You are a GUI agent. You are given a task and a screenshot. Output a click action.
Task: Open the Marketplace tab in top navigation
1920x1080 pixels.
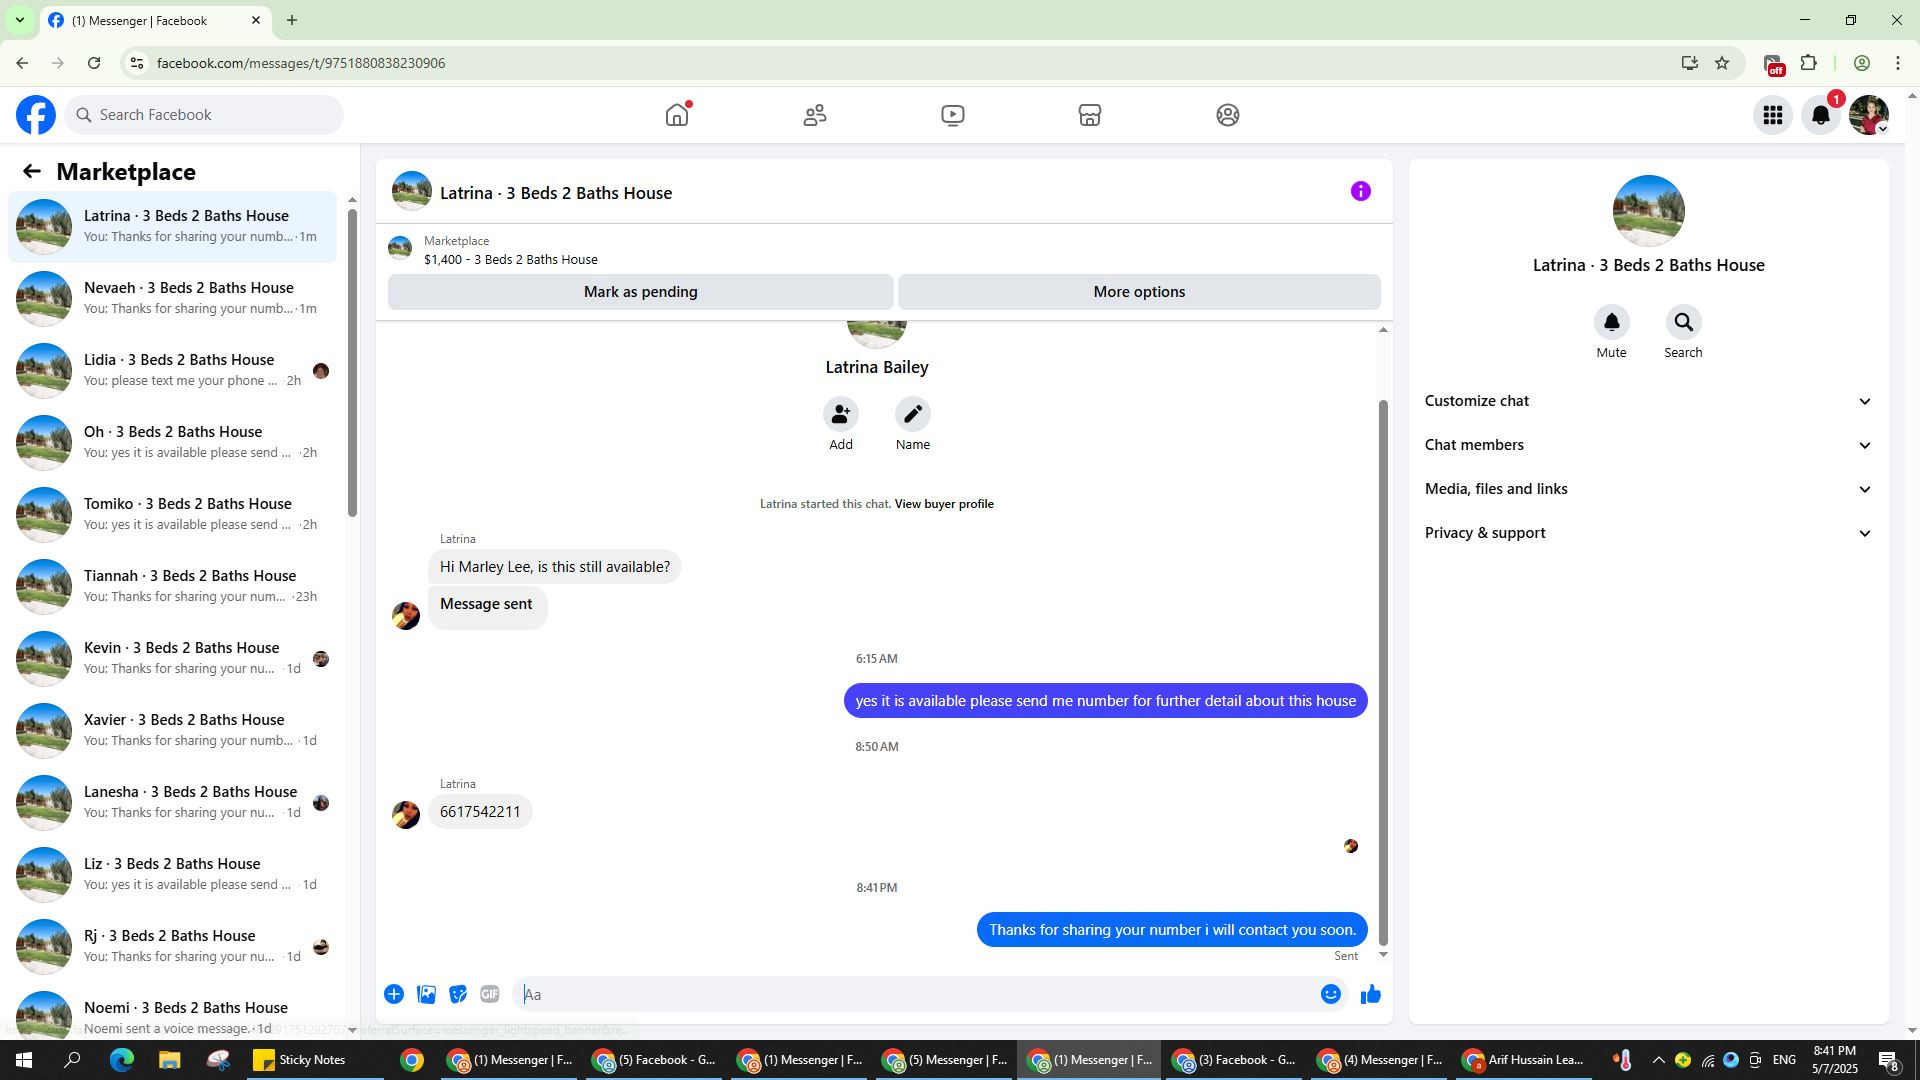tap(1089, 115)
